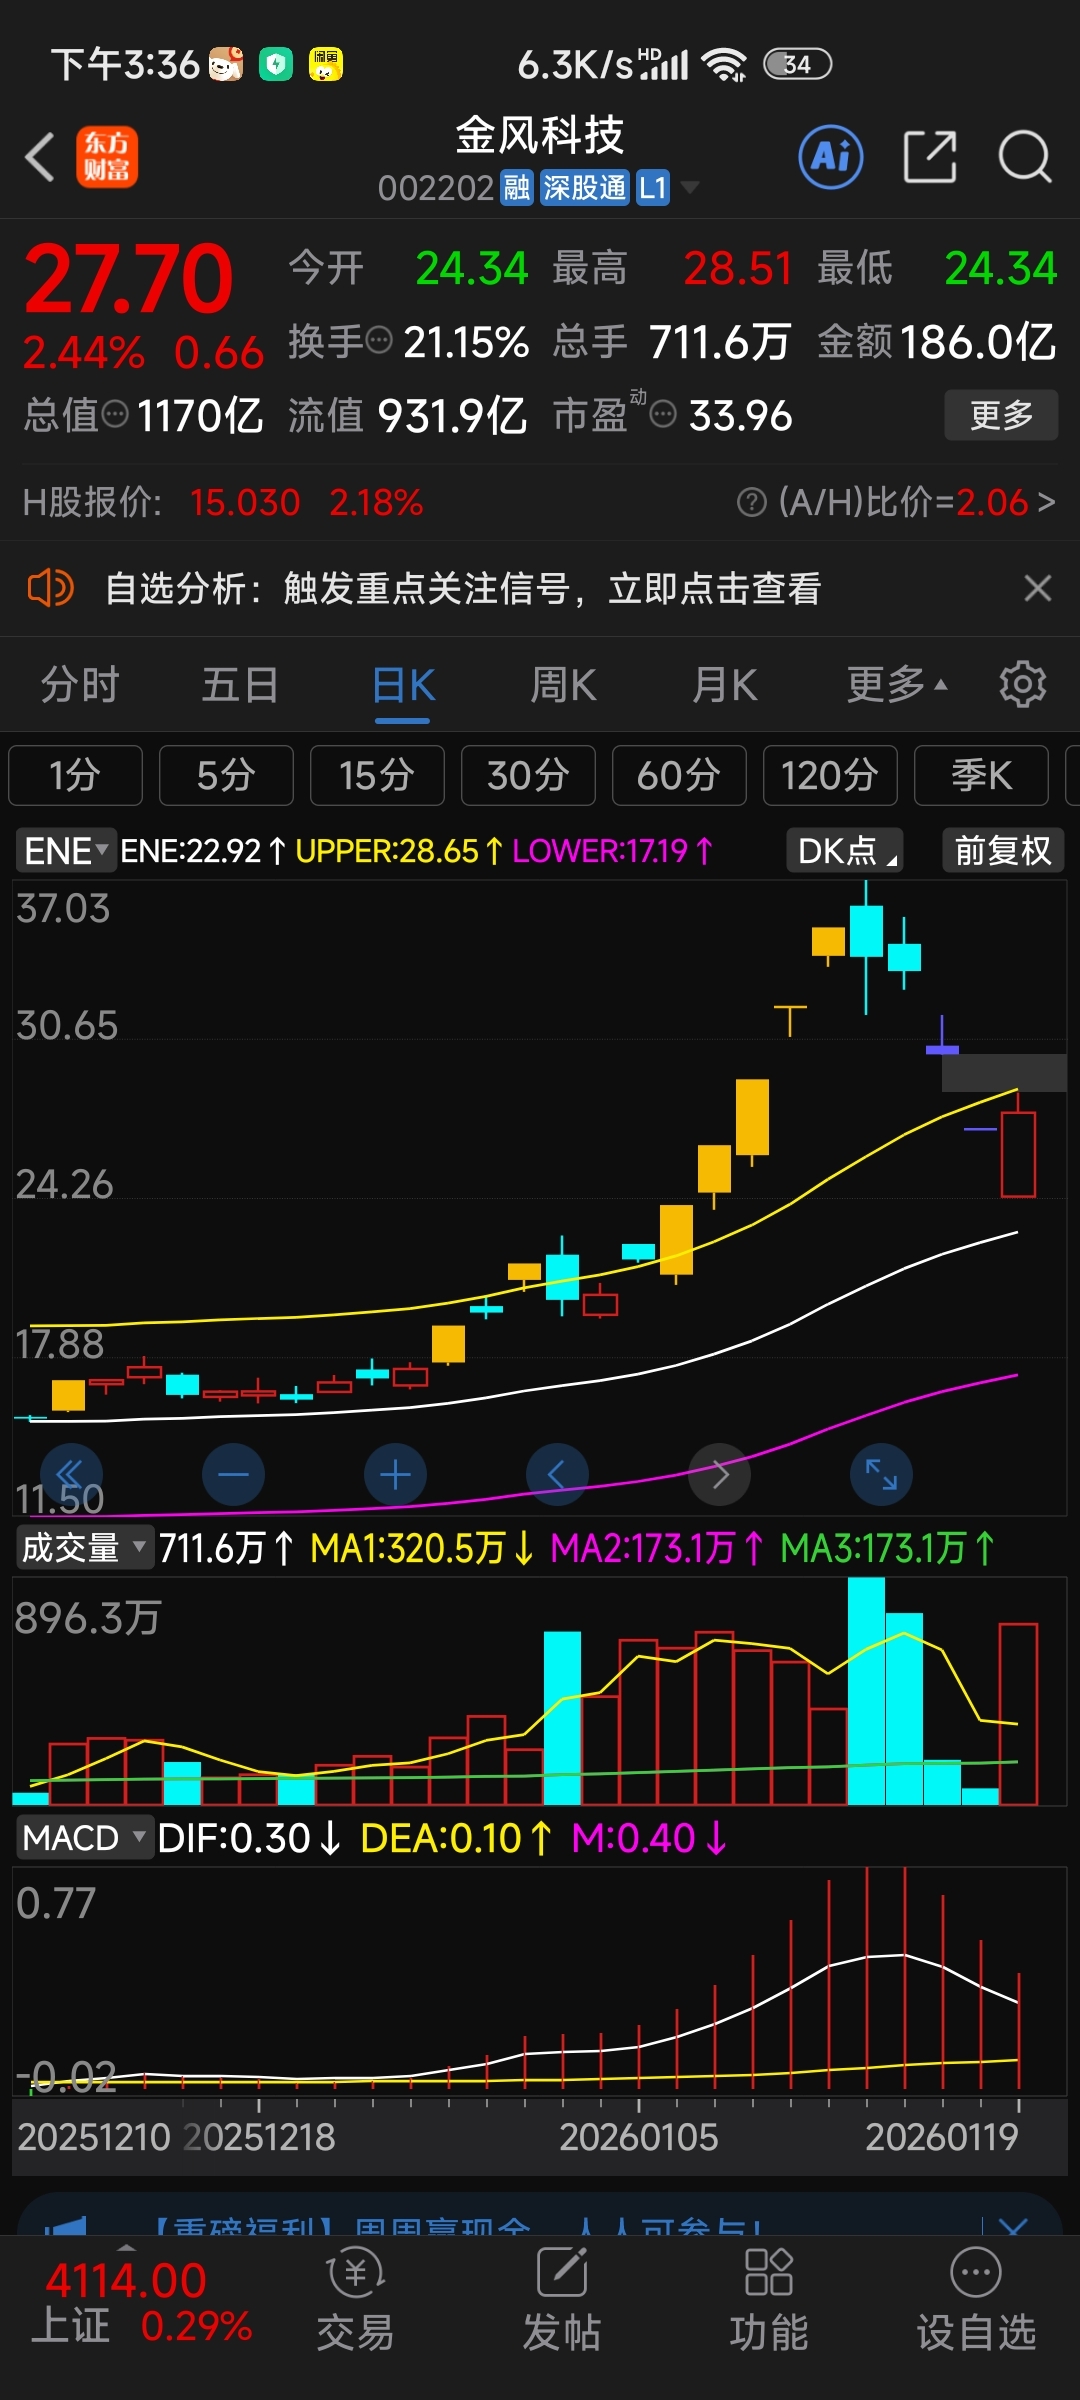This screenshot has height=2400, width=1080.
Task: Tap the ENE:22.92 value label
Action: coord(203,851)
